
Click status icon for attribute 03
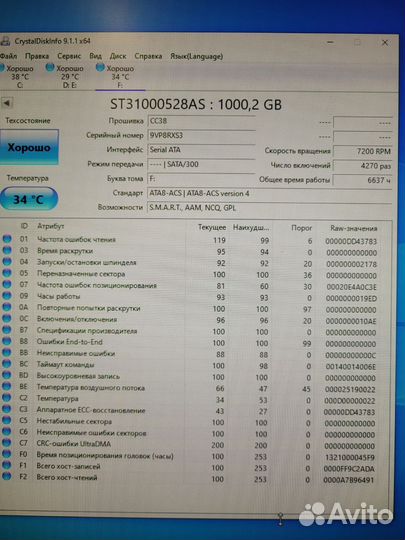point(7,250)
